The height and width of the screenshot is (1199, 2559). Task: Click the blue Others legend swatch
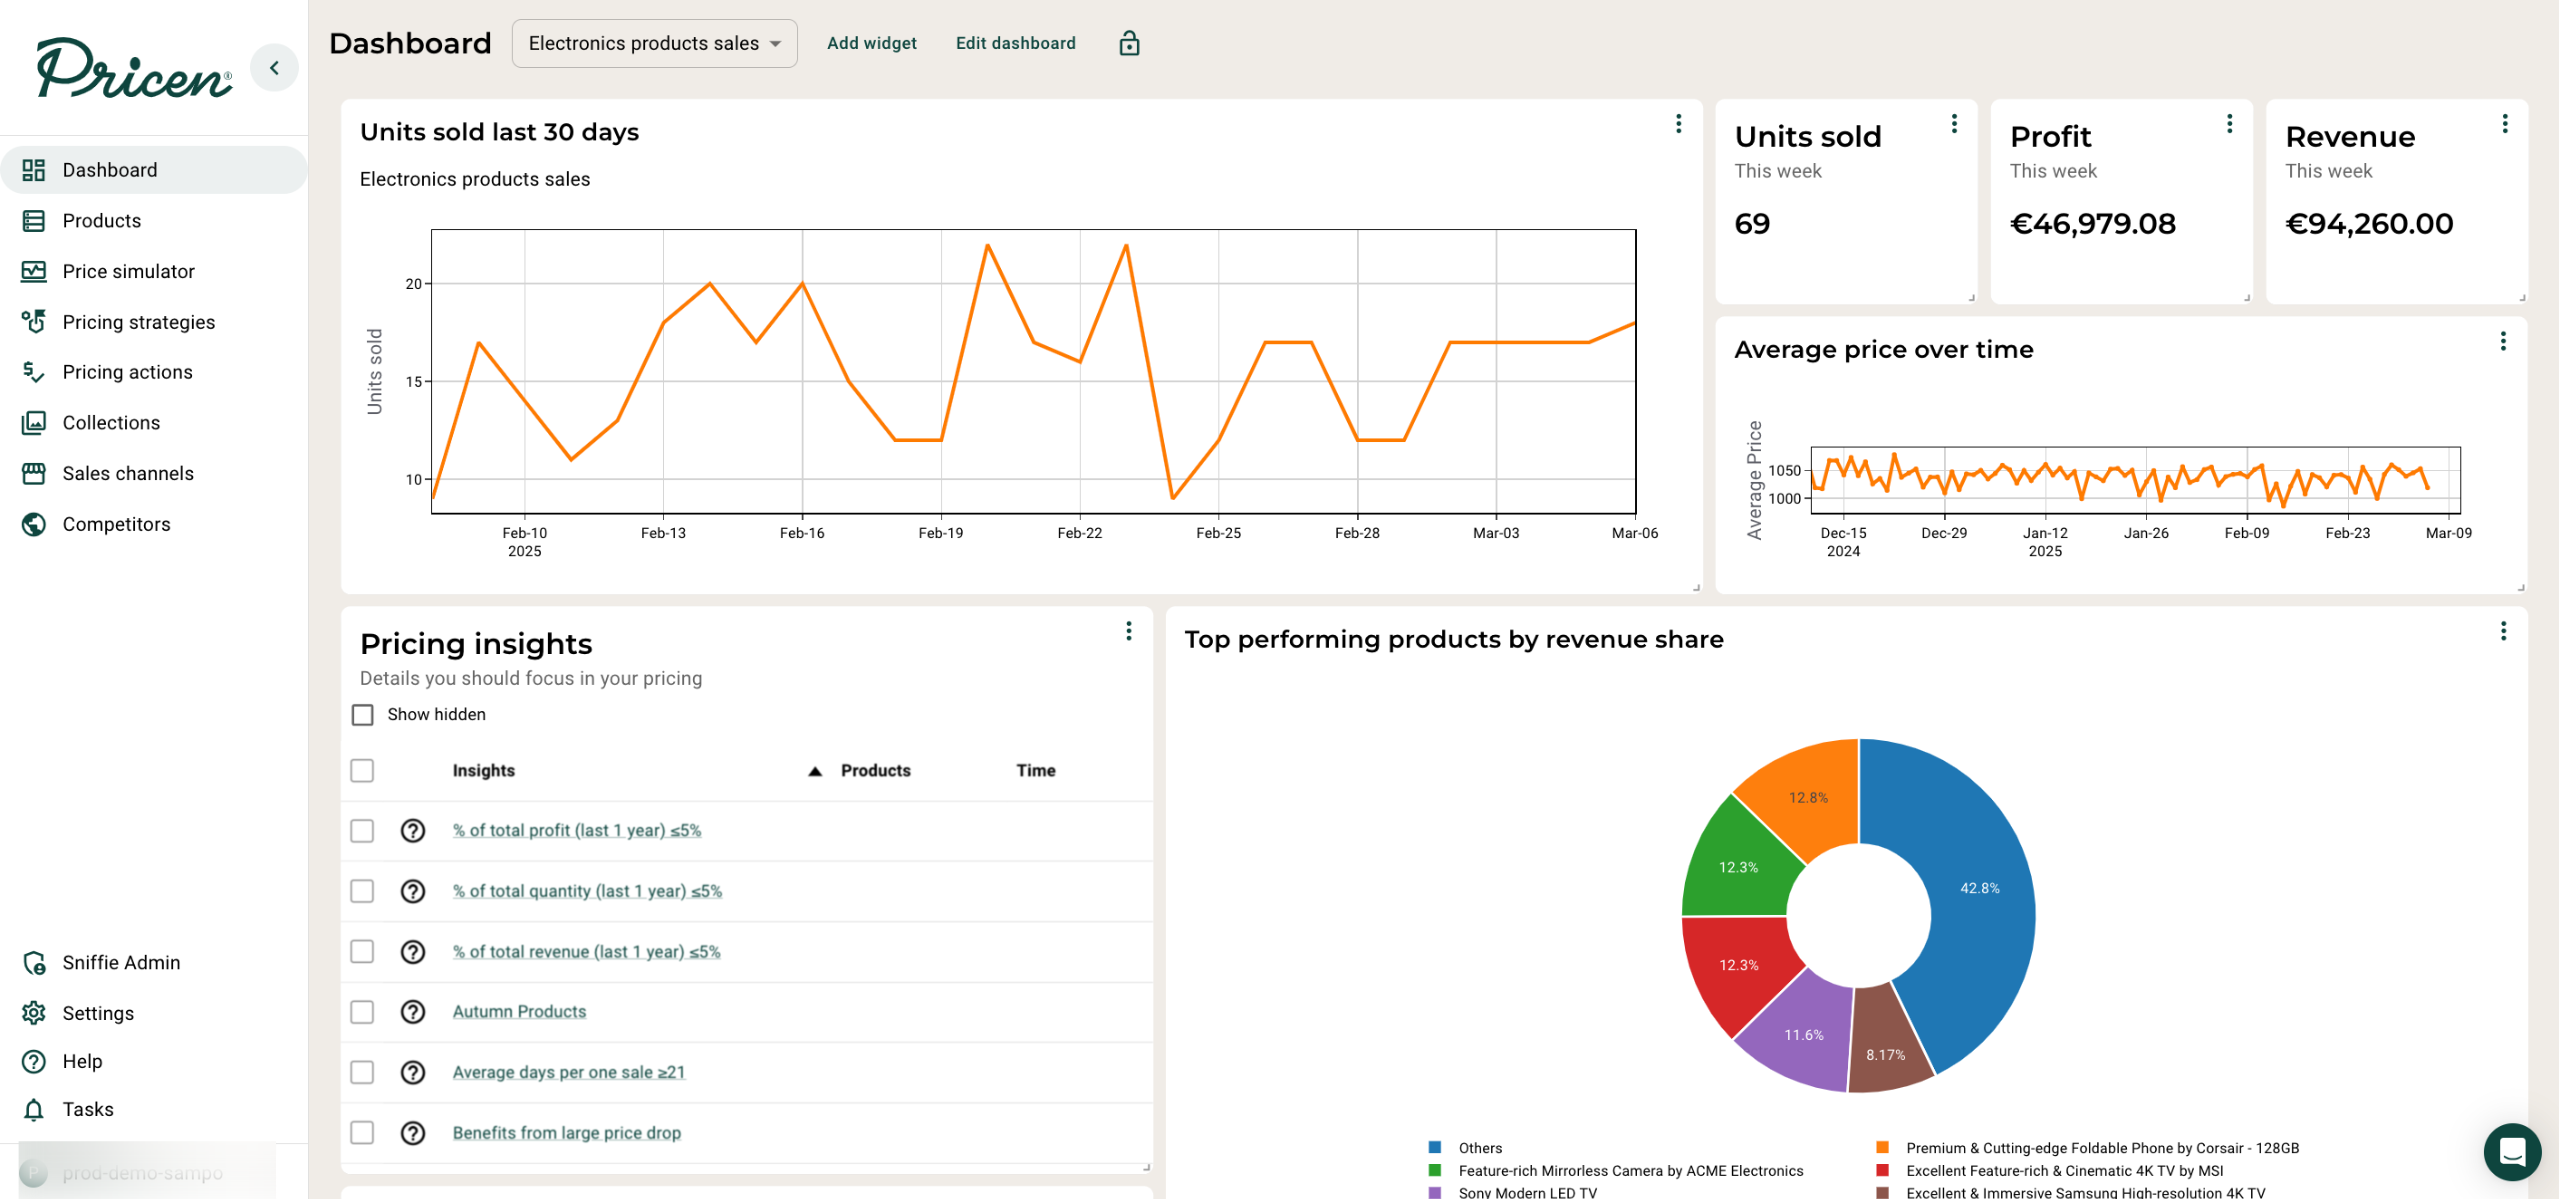[x=1435, y=1147]
